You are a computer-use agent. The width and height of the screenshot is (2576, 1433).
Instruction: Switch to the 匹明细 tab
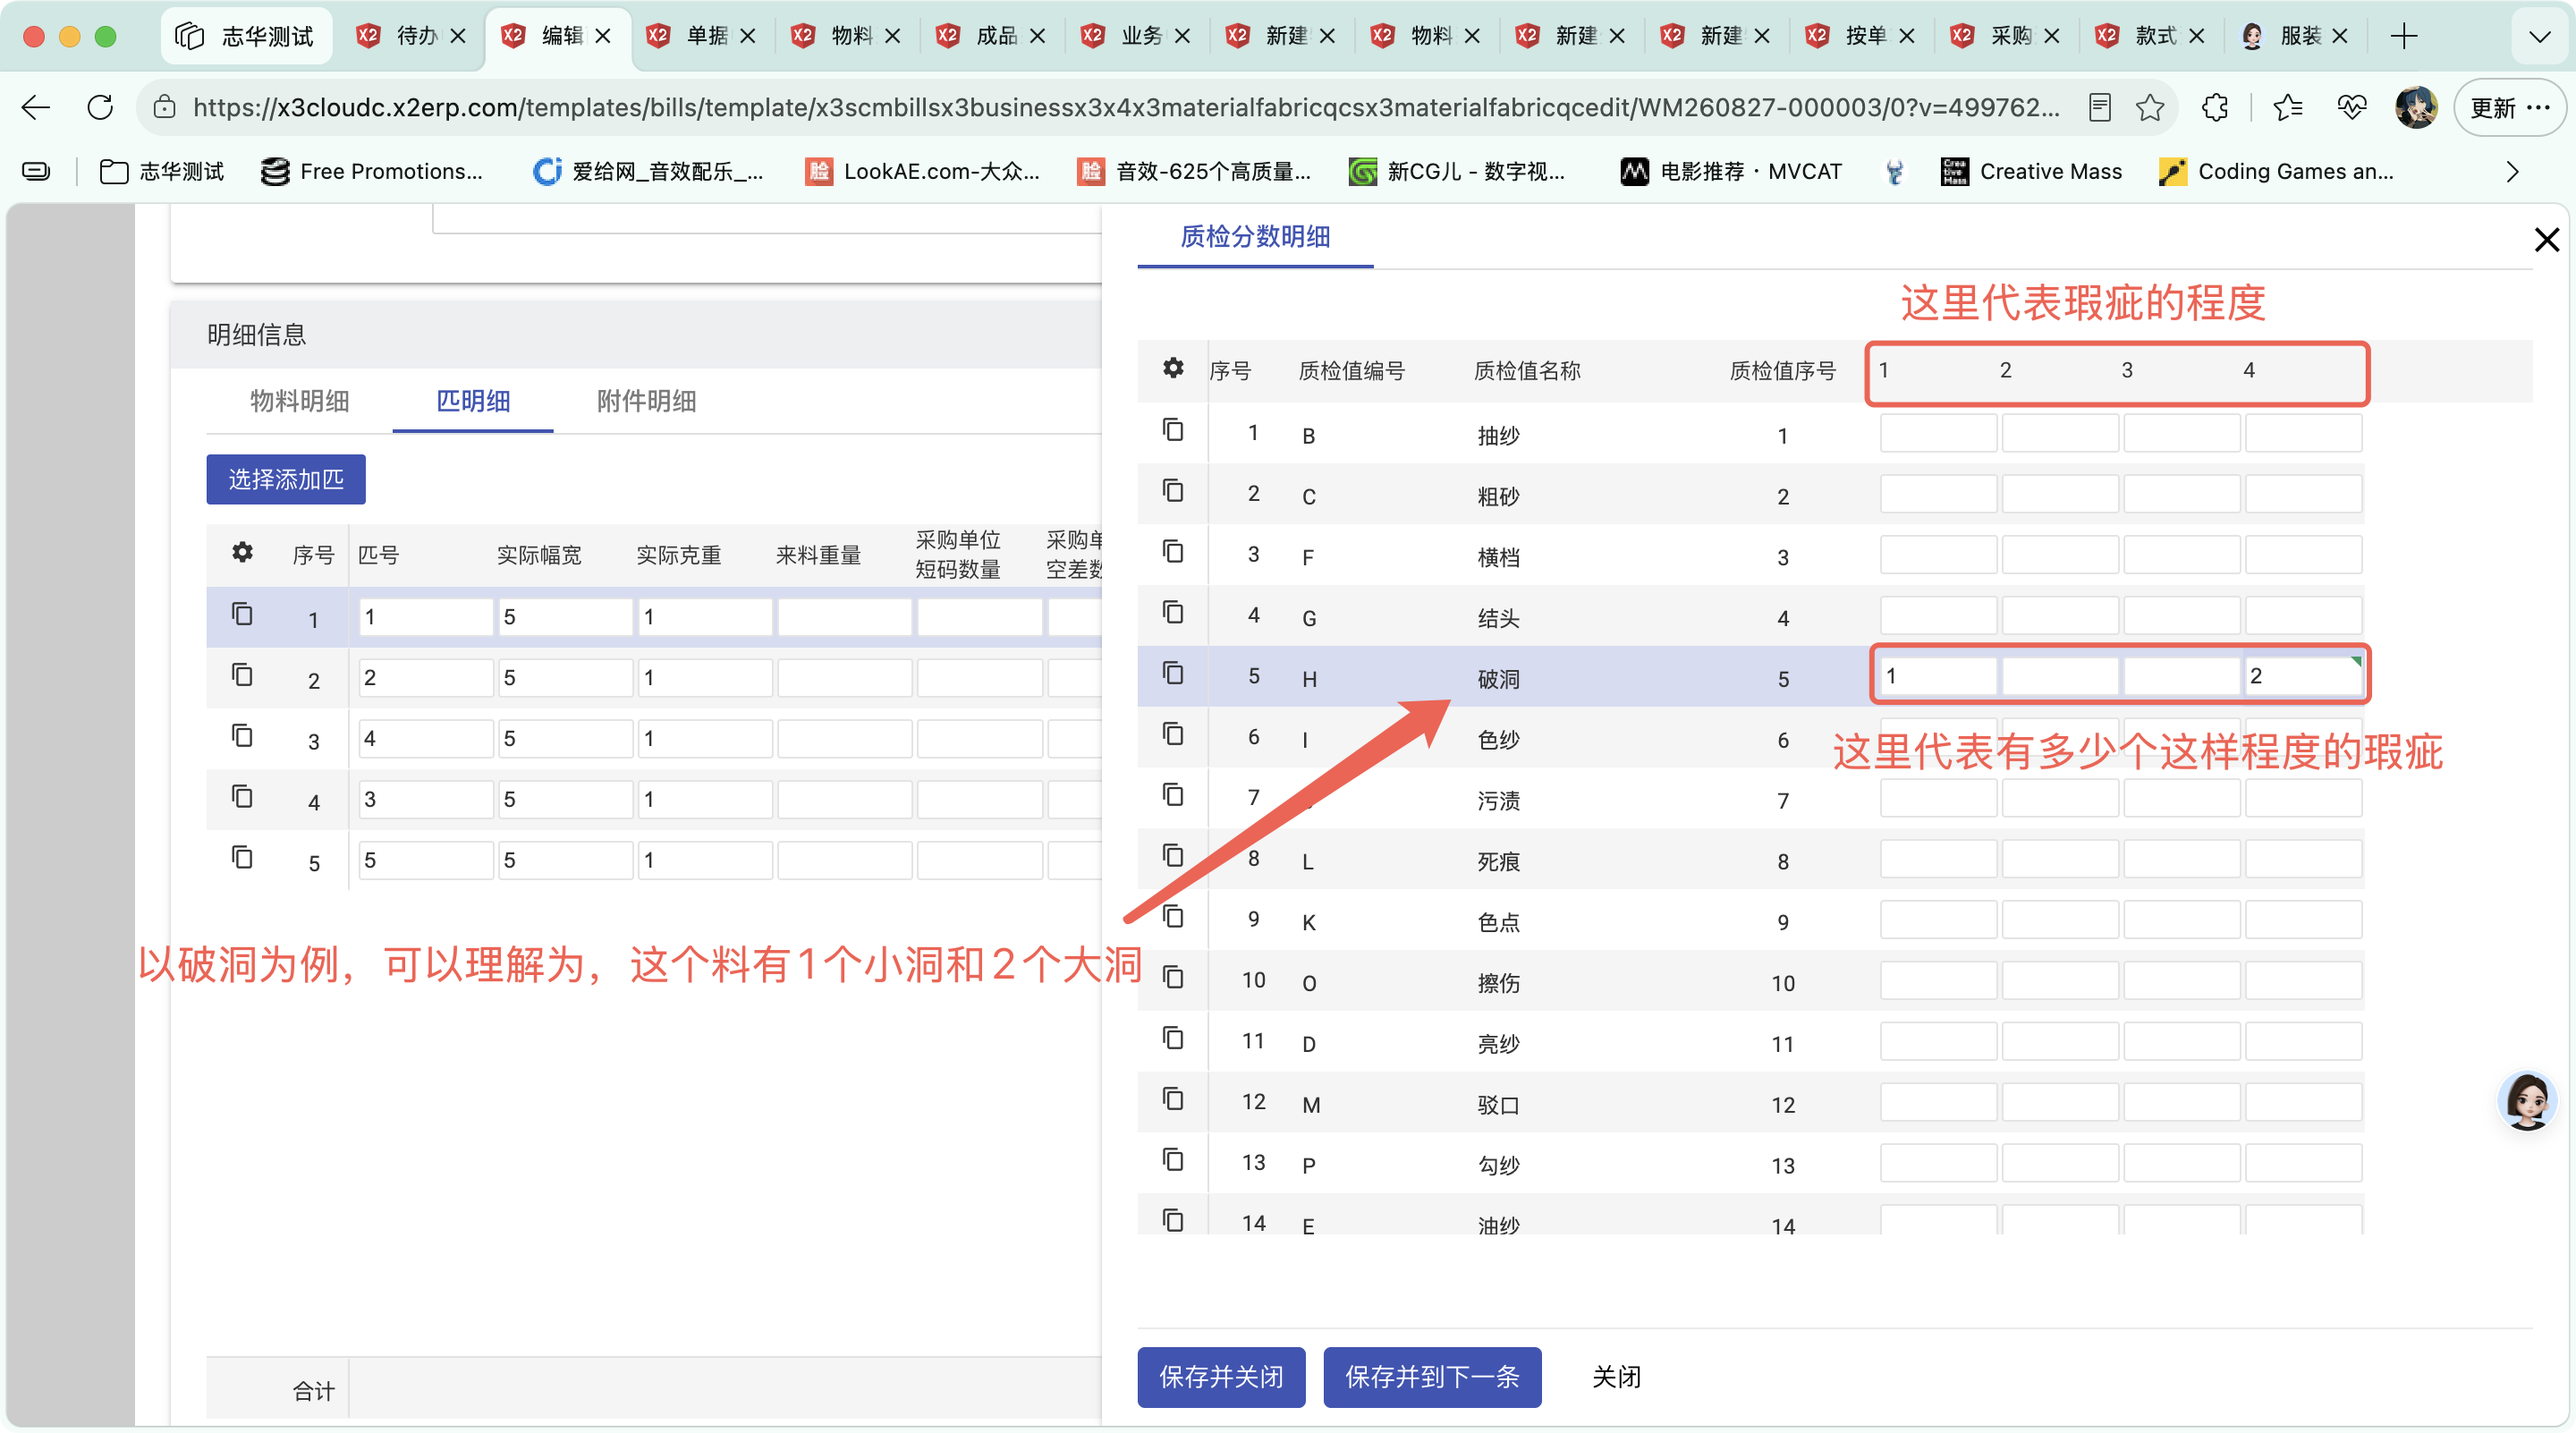tap(473, 401)
